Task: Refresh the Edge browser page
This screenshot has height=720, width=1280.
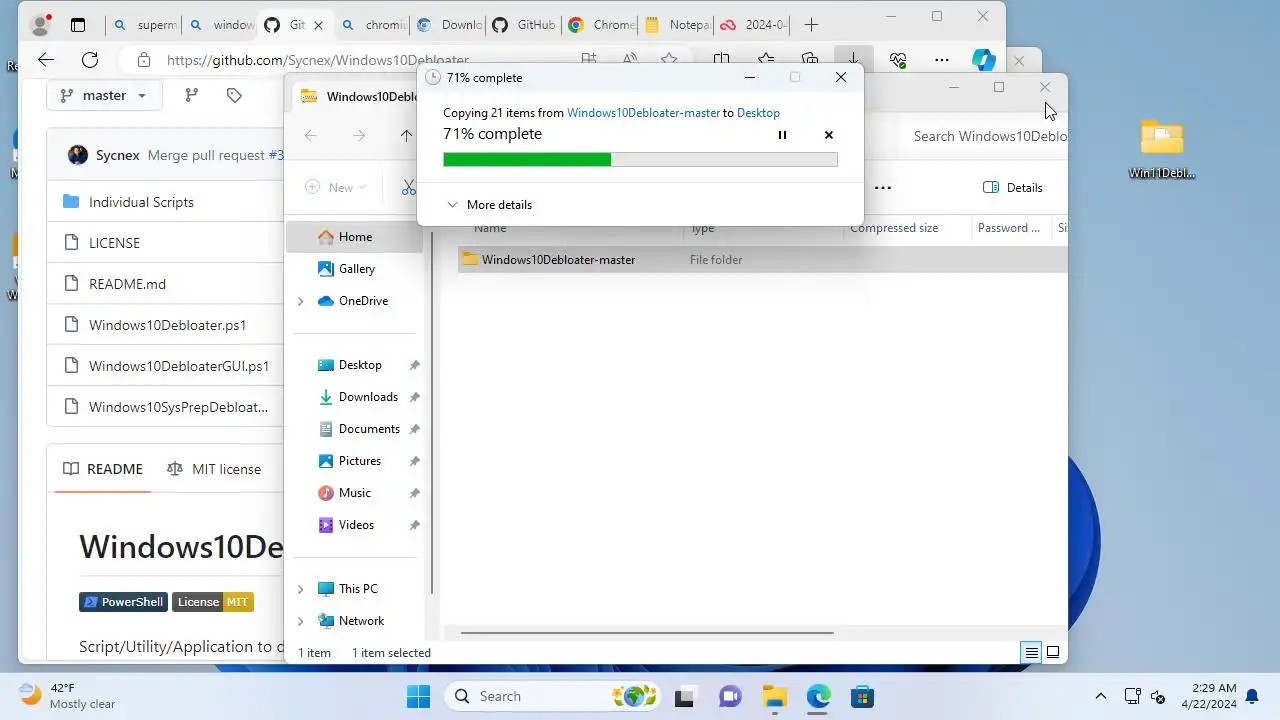Action: 90,60
